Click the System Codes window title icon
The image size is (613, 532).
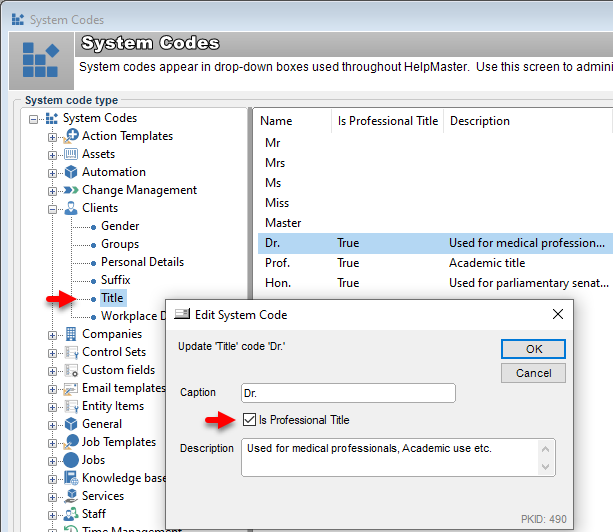pyautogui.click(x=18, y=19)
